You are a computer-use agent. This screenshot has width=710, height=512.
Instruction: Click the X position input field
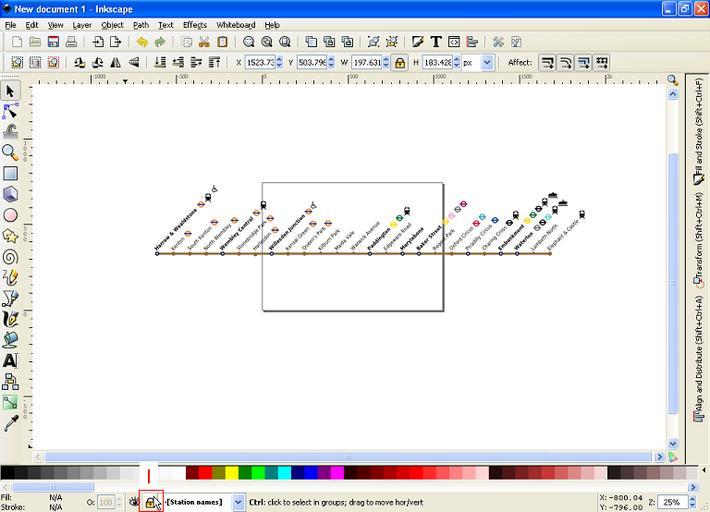point(260,62)
